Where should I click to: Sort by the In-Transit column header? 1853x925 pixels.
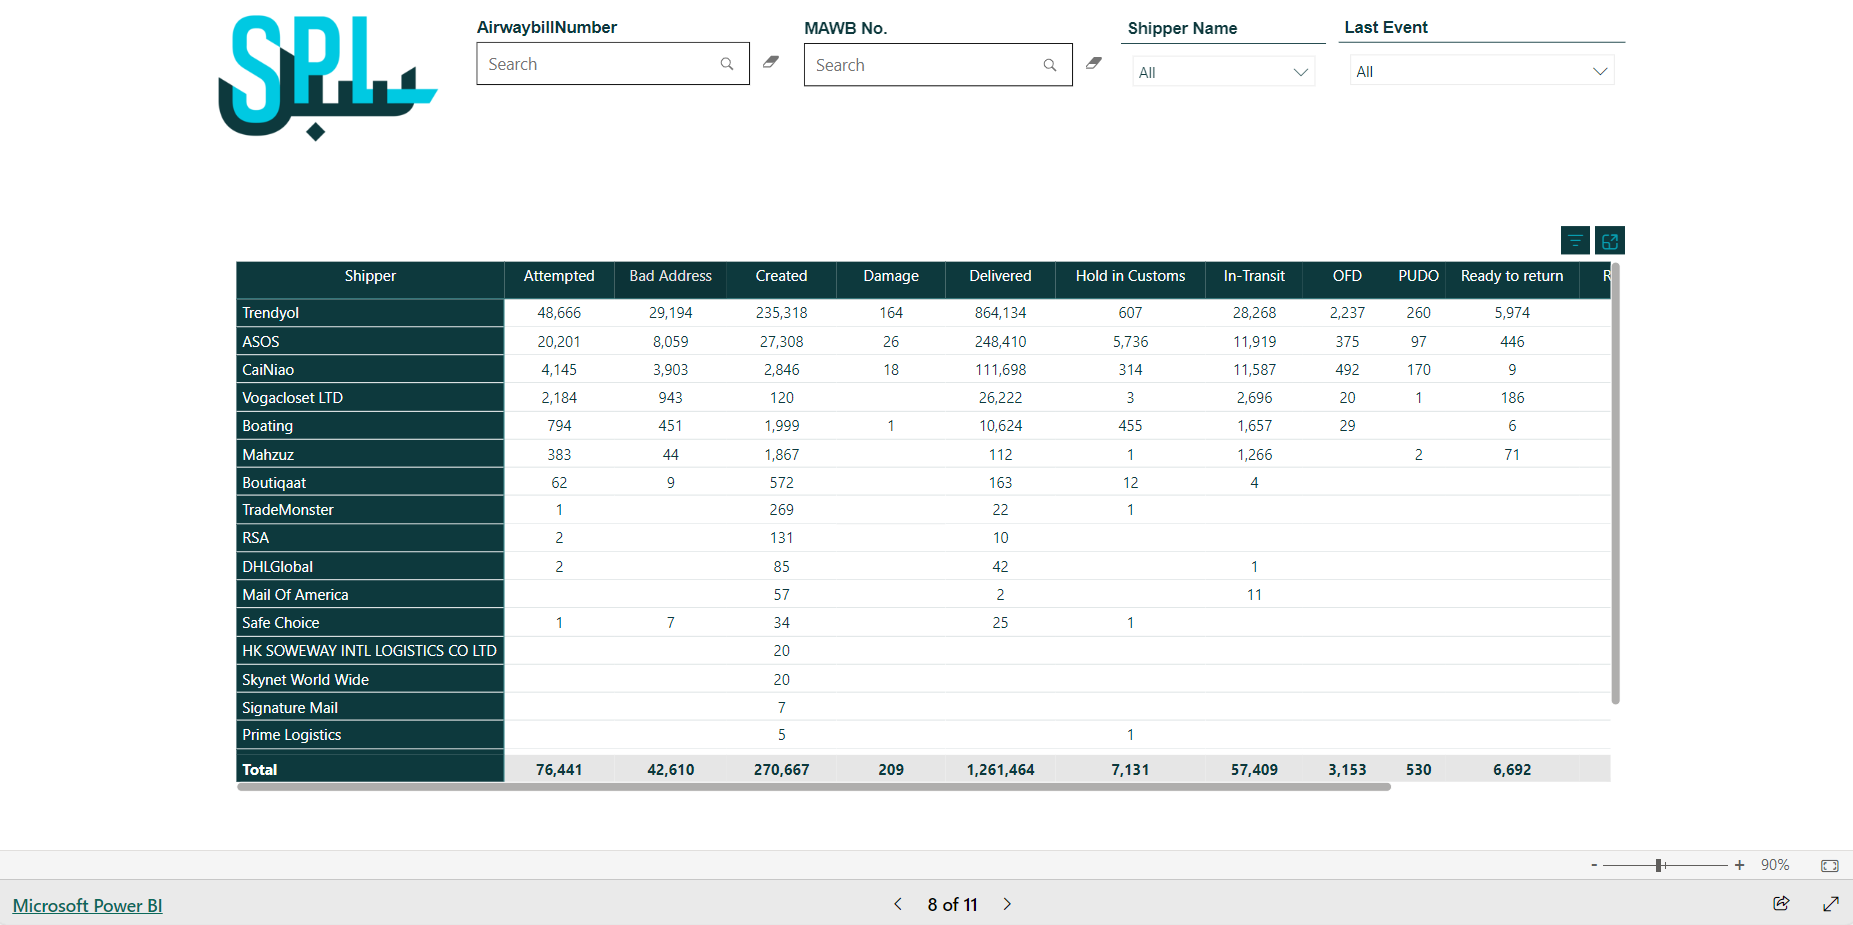coord(1254,276)
